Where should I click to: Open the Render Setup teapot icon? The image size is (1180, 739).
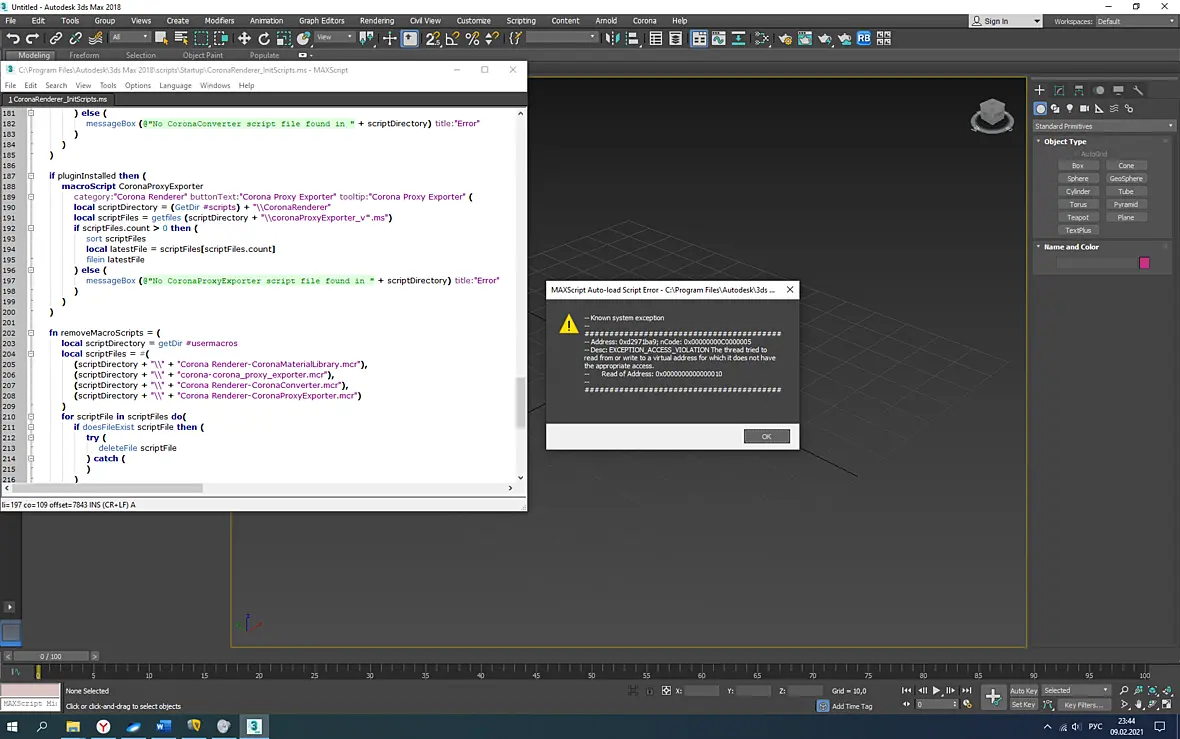point(785,38)
